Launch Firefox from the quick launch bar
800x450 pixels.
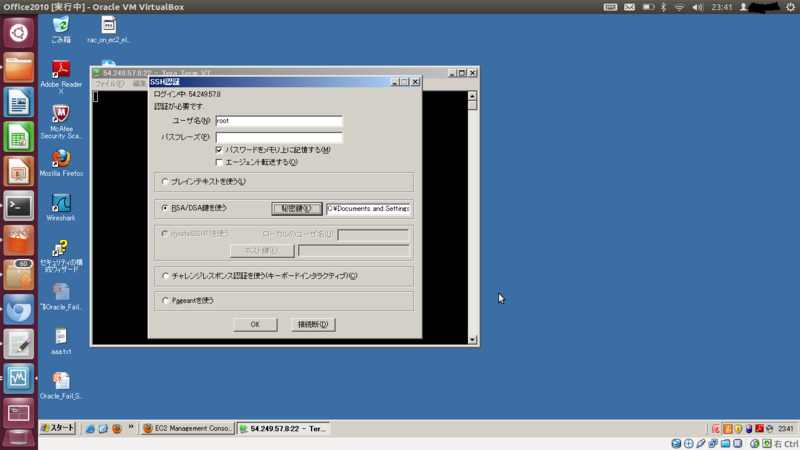(117, 429)
